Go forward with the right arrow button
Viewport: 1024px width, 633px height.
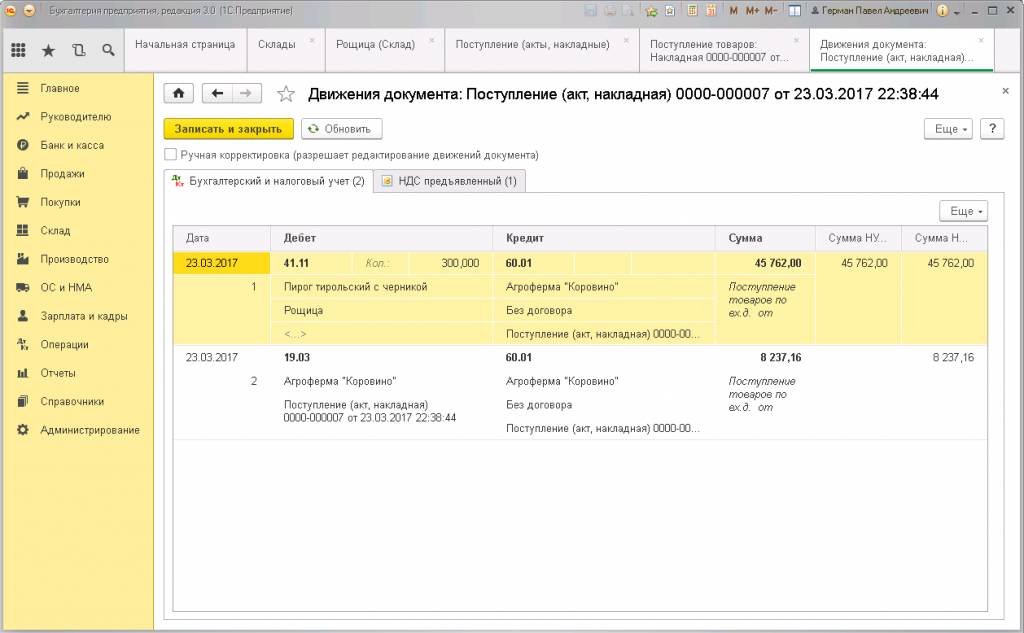[x=246, y=93]
